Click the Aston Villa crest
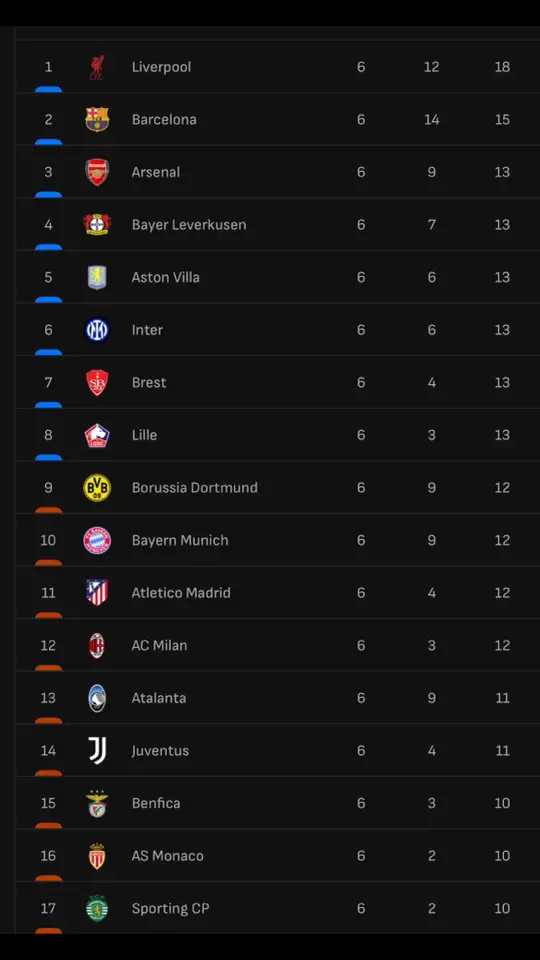 97,277
